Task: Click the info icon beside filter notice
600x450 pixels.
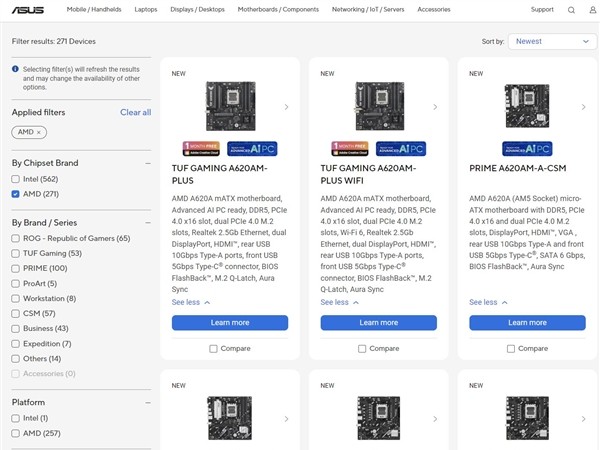Action: click(15, 69)
